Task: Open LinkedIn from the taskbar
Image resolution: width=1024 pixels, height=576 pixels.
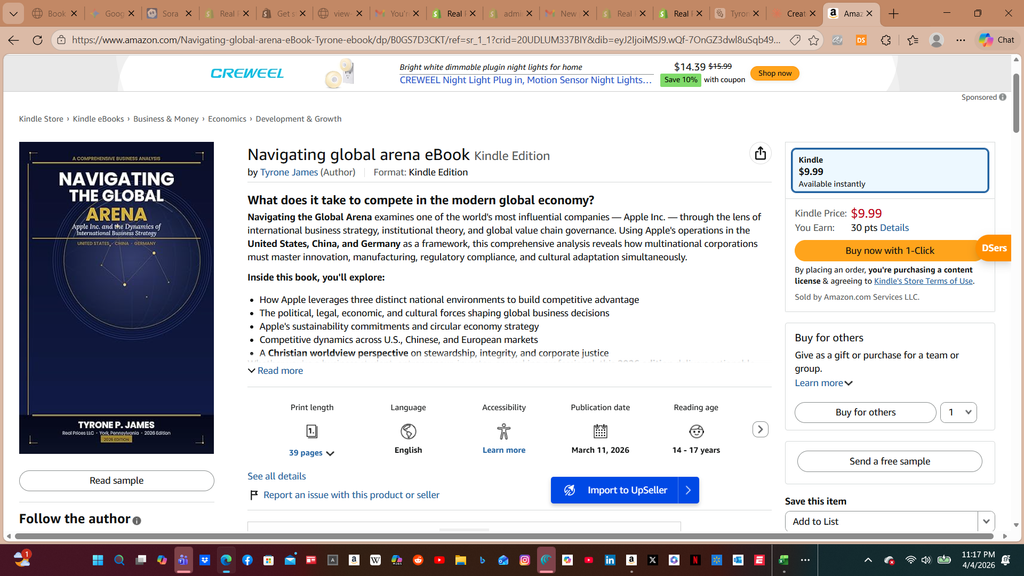Action: [x=610, y=560]
